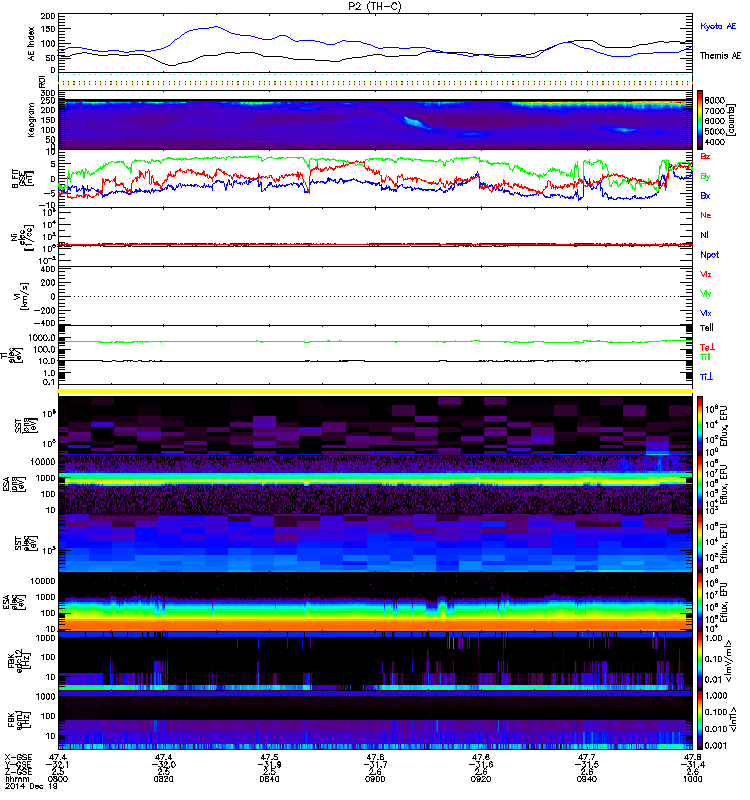
Task: Click the yellow horizontal bar above SST panel
Action: pyautogui.click(x=375, y=391)
